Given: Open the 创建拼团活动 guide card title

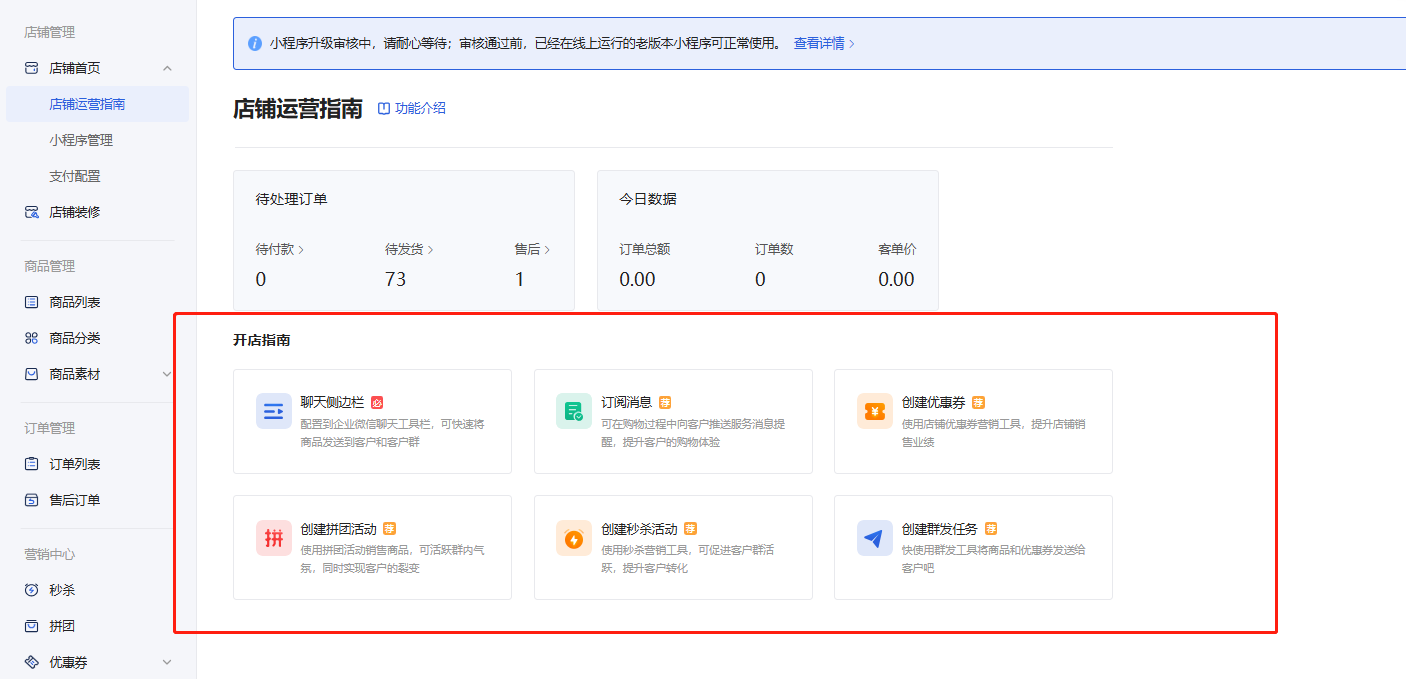Looking at the screenshot, I should pyautogui.click(x=339, y=529).
